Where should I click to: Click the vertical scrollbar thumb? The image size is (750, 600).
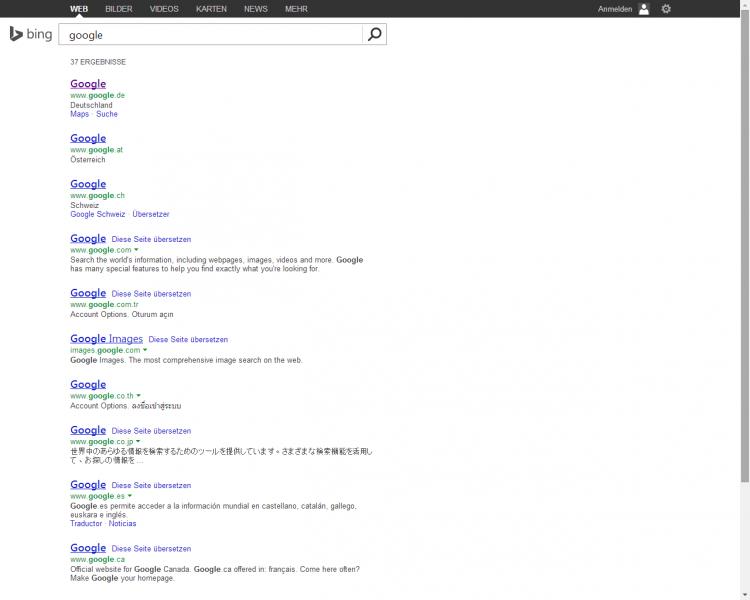pyautogui.click(x=745, y=246)
